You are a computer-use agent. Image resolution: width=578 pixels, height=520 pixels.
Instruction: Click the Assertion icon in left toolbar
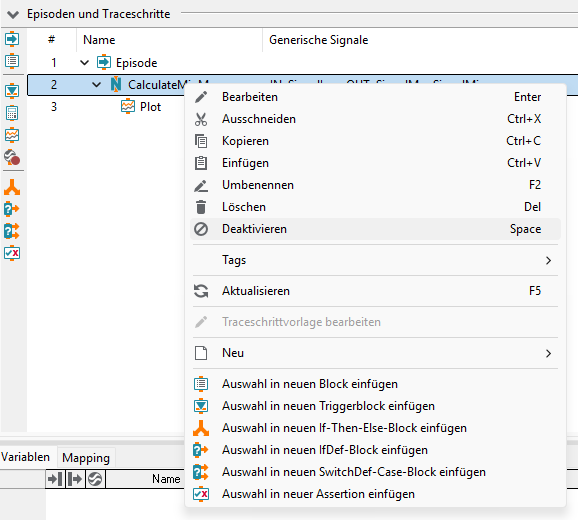pyautogui.click(x=12, y=253)
